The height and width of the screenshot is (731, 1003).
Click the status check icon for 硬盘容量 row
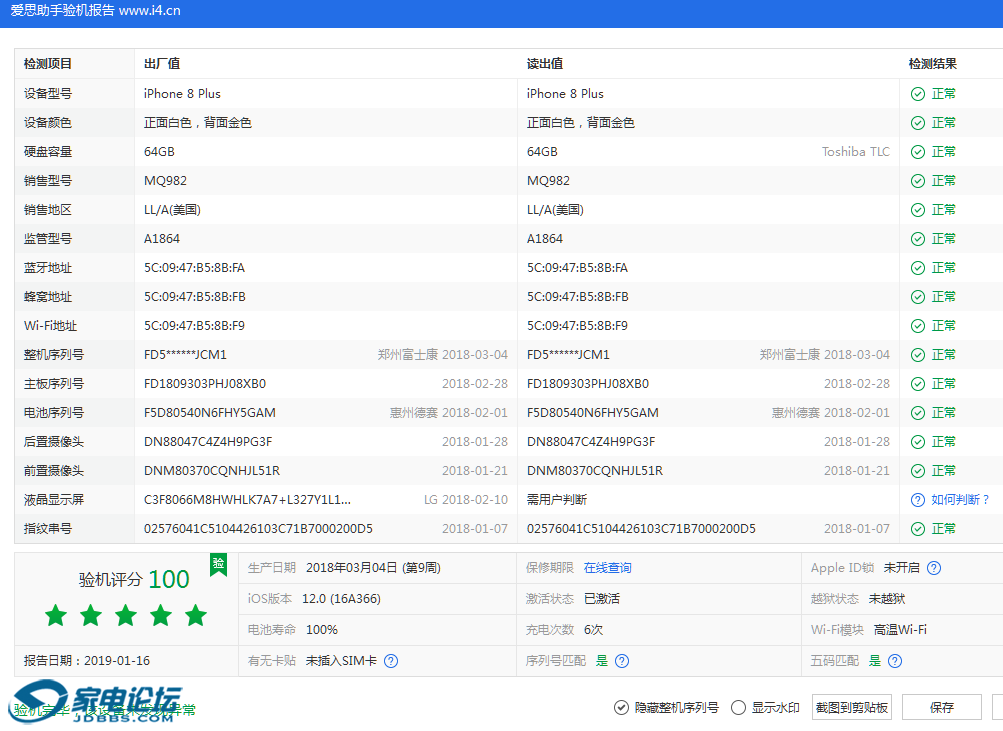(918, 152)
